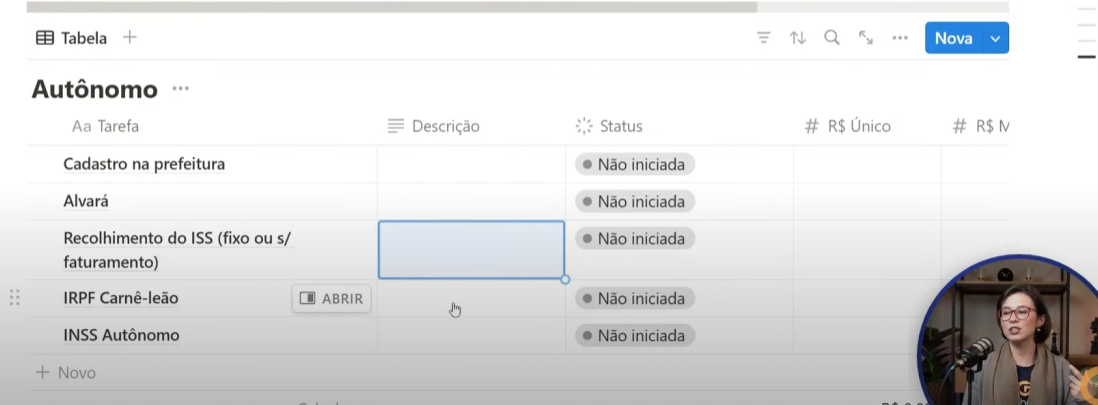Image resolution: width=1098 pixels, height=405 pixels.
Task: Open status selector for INSS Autônomo
Action: (634, 336)
